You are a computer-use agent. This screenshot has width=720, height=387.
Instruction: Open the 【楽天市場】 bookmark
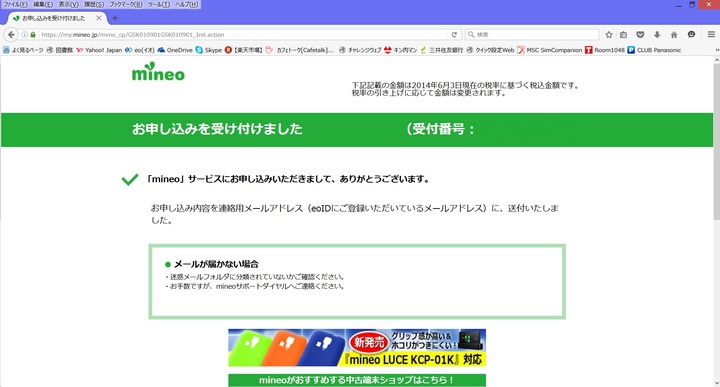tap(243, 50)
